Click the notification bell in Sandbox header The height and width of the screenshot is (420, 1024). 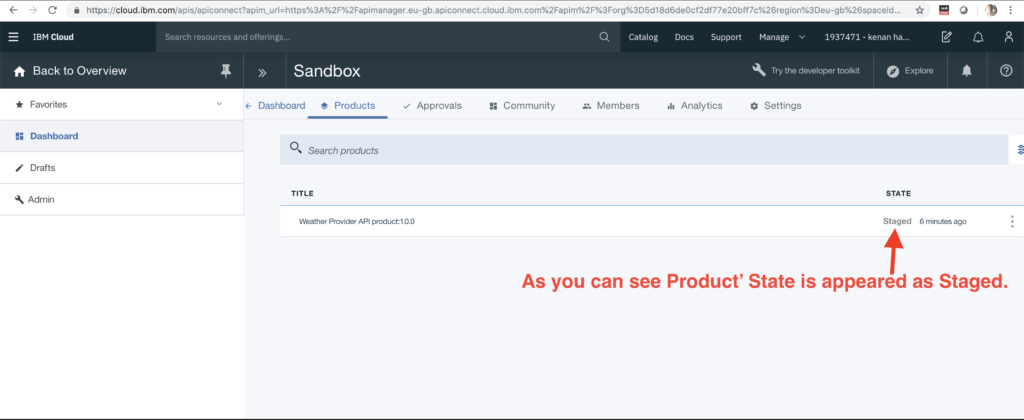(x=966, y=71)
